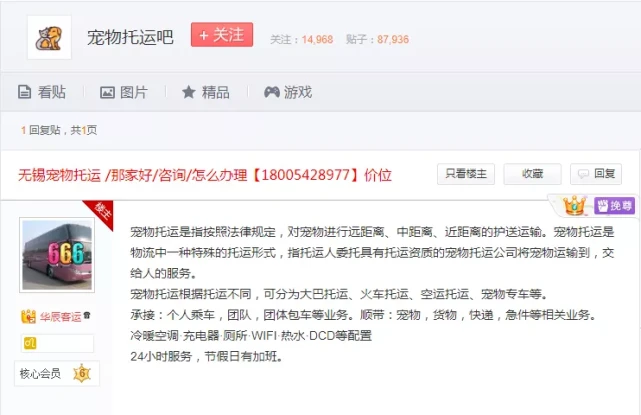Click the red 关注 follow button
641x415 pixels.
(x=222, y=35)
